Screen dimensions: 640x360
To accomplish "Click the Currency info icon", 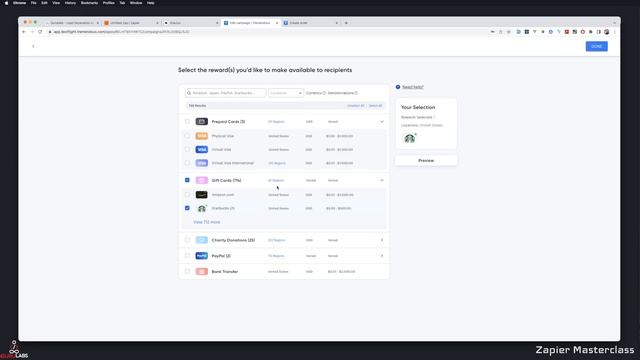I will click(x=324, y=93).
